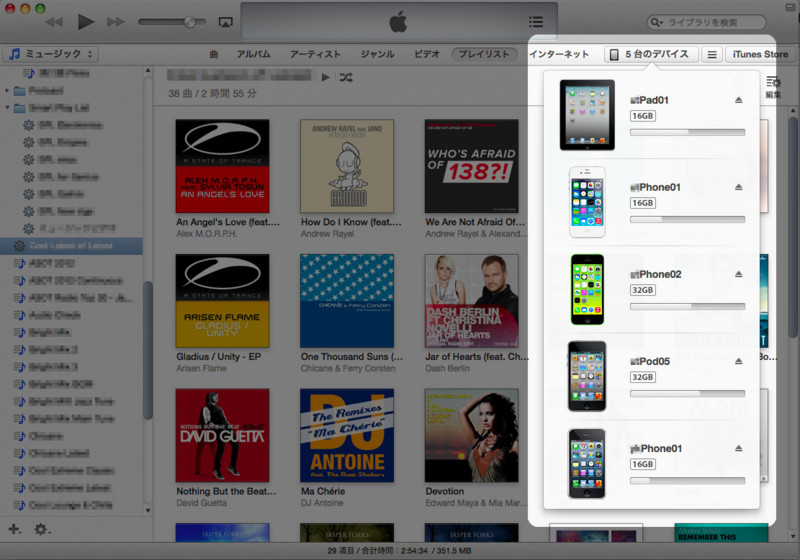
Task: Expand the collapsed sidebar folder above it
Action: (x=7, y=90)
